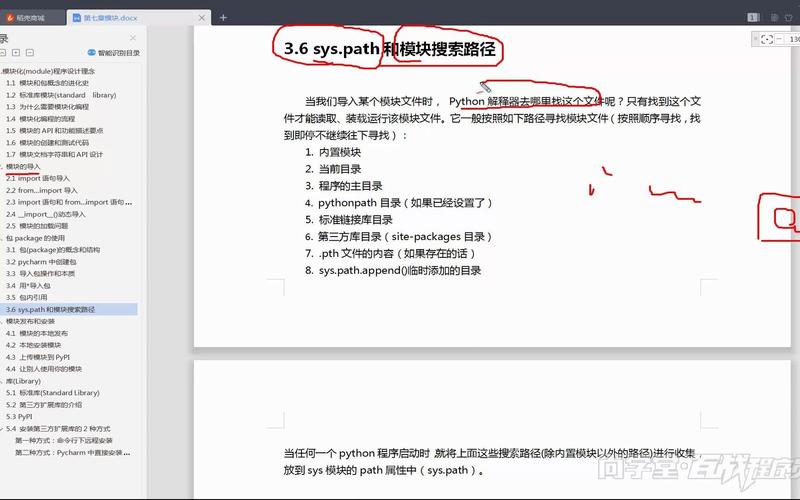Navigate to 3.5 包内引用
This screenshot has height=500, width=800.
click(27, 297)
